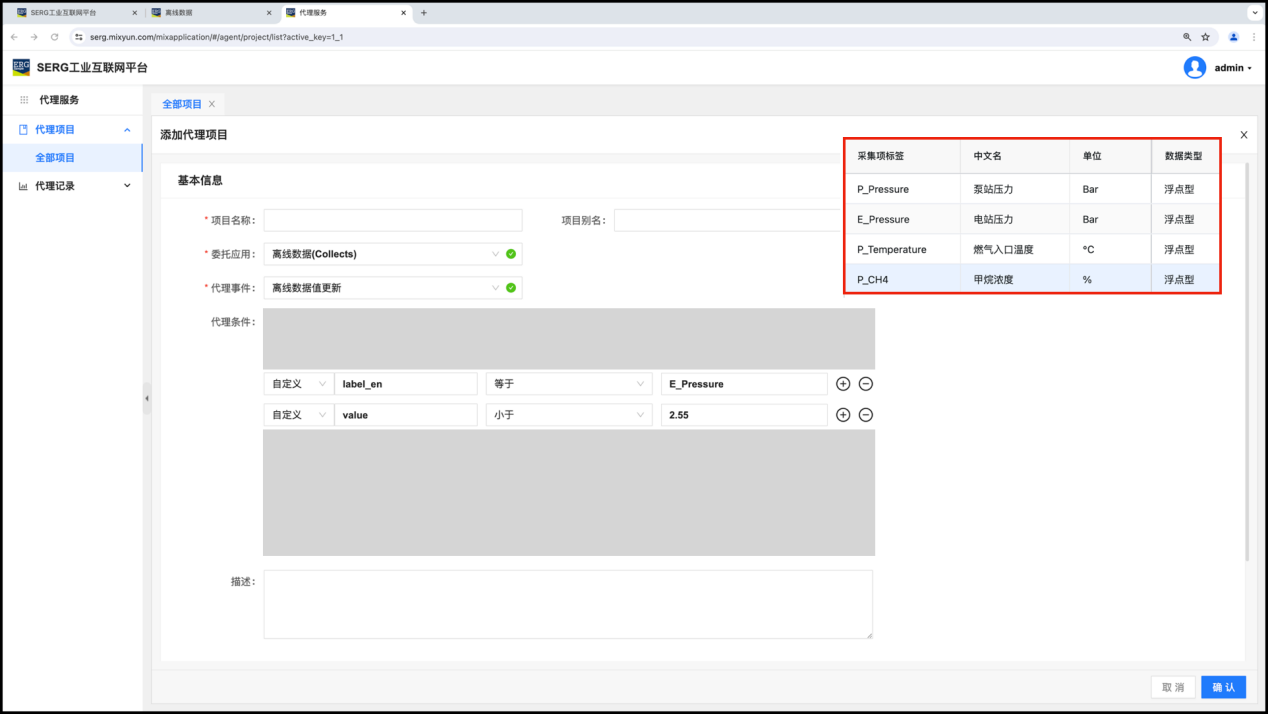The height and width of the screenshot is (714, 1268).
Task: Add condition after the value row
Action: click(843, 415)
